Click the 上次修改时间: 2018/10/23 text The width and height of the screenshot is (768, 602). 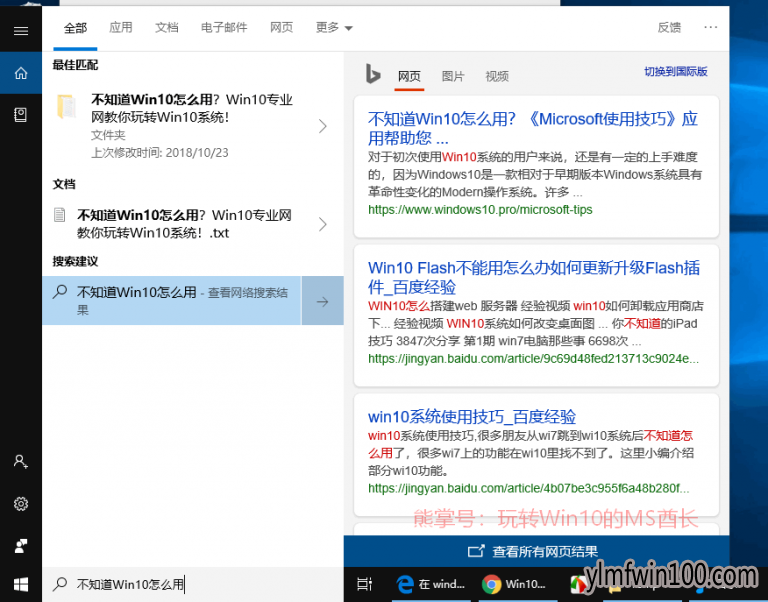pos(160,153)
